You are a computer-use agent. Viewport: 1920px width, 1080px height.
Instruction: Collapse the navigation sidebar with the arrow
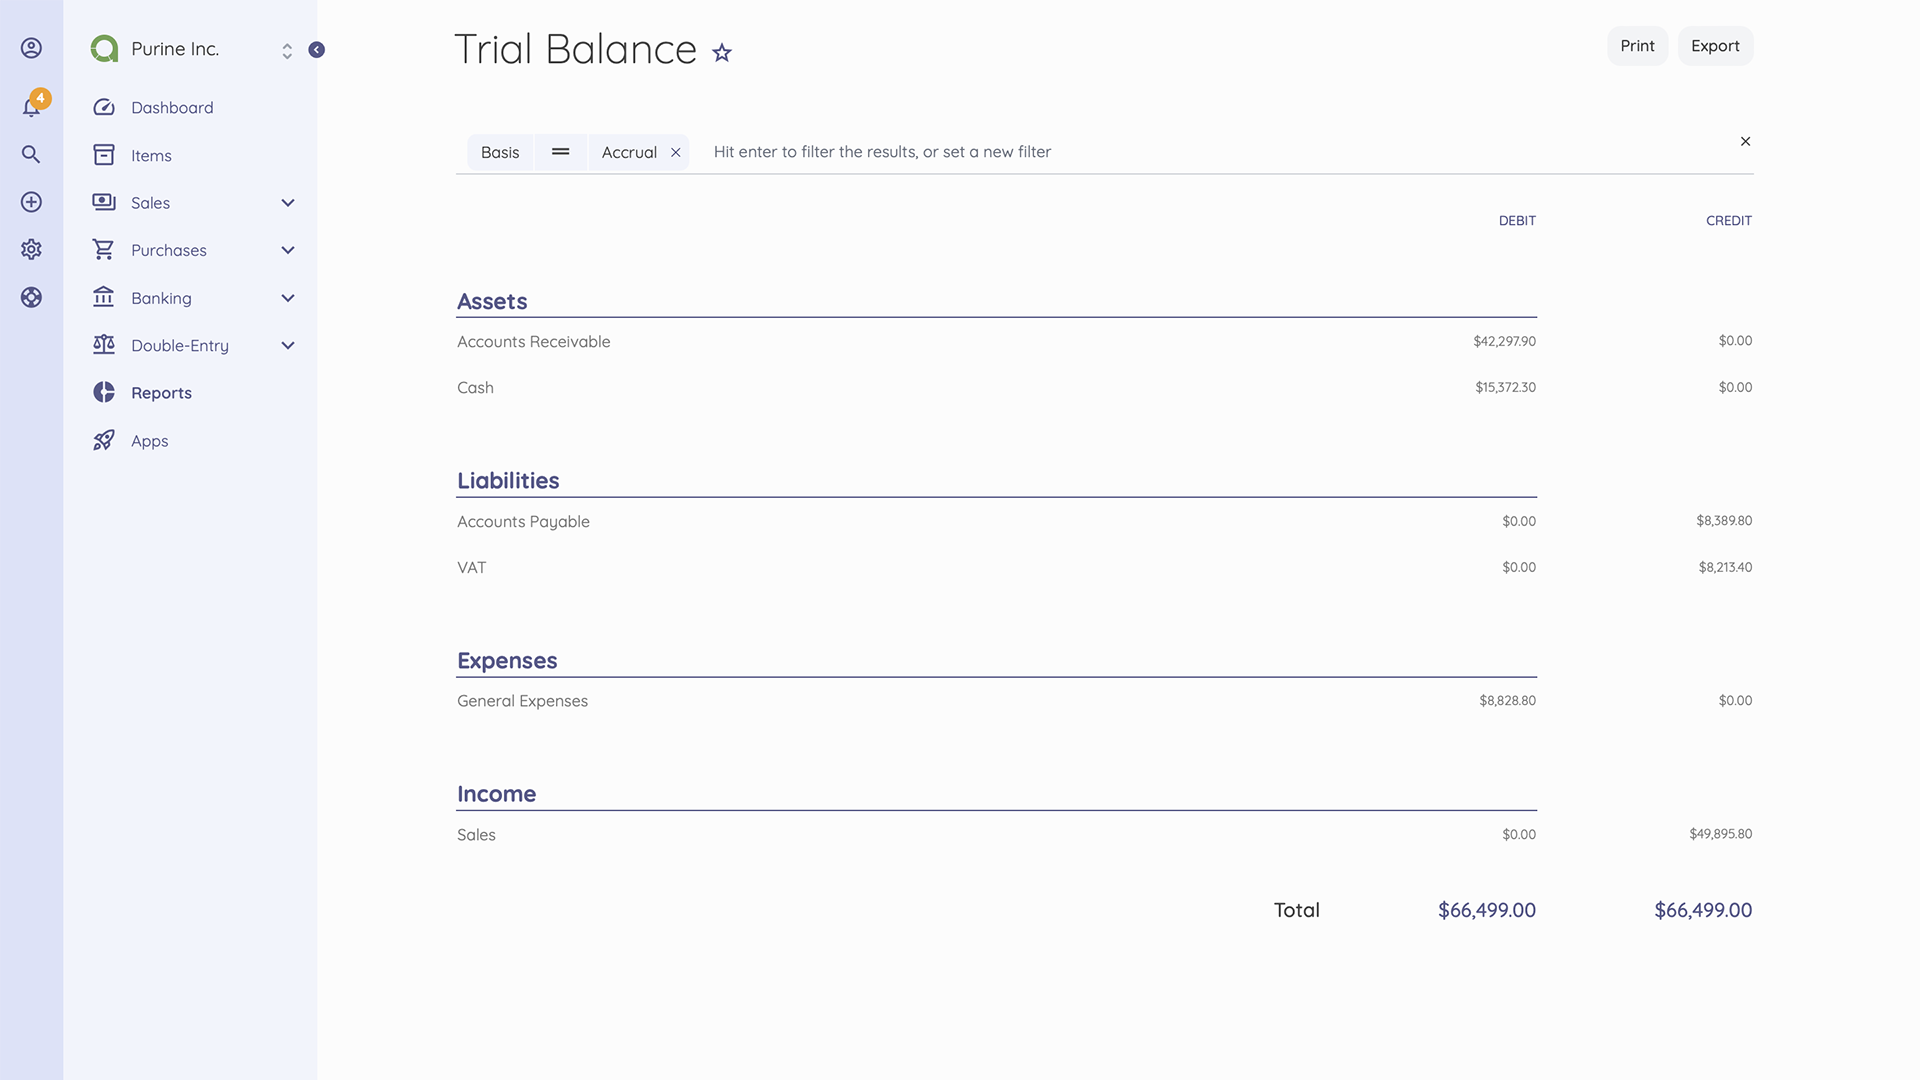[317, 48]
